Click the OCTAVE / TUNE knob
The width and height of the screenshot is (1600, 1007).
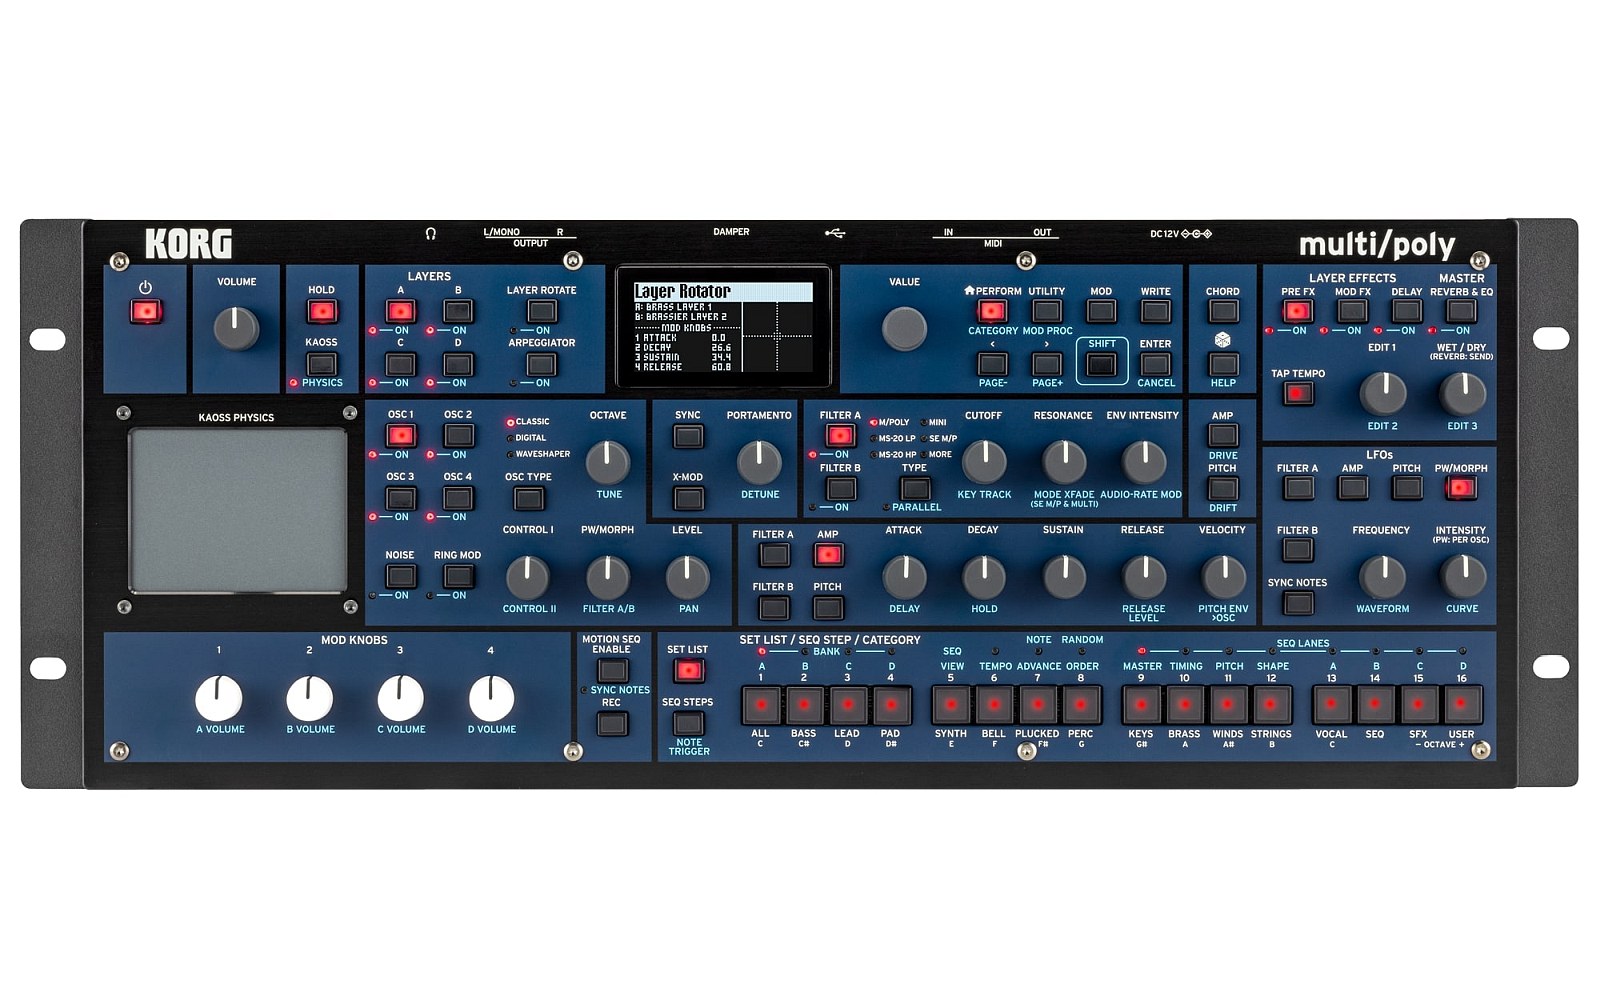[x=608, y=462]
